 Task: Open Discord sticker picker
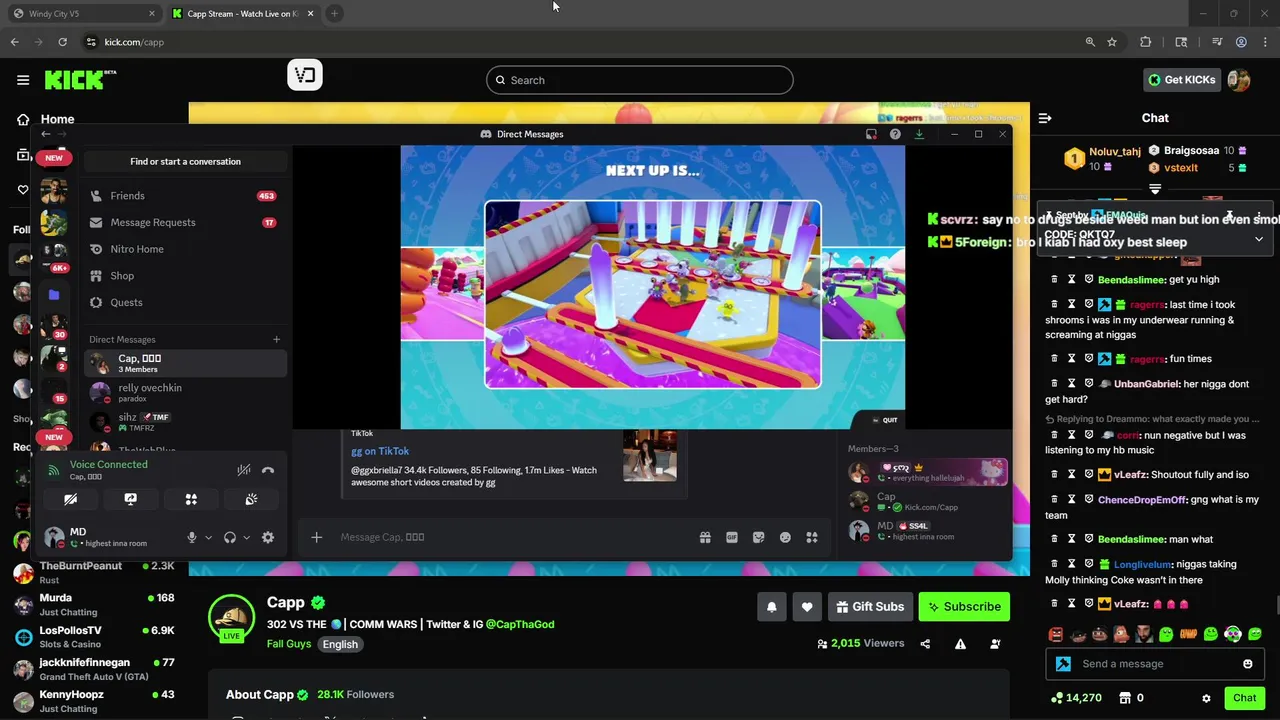tap(759, 537)
